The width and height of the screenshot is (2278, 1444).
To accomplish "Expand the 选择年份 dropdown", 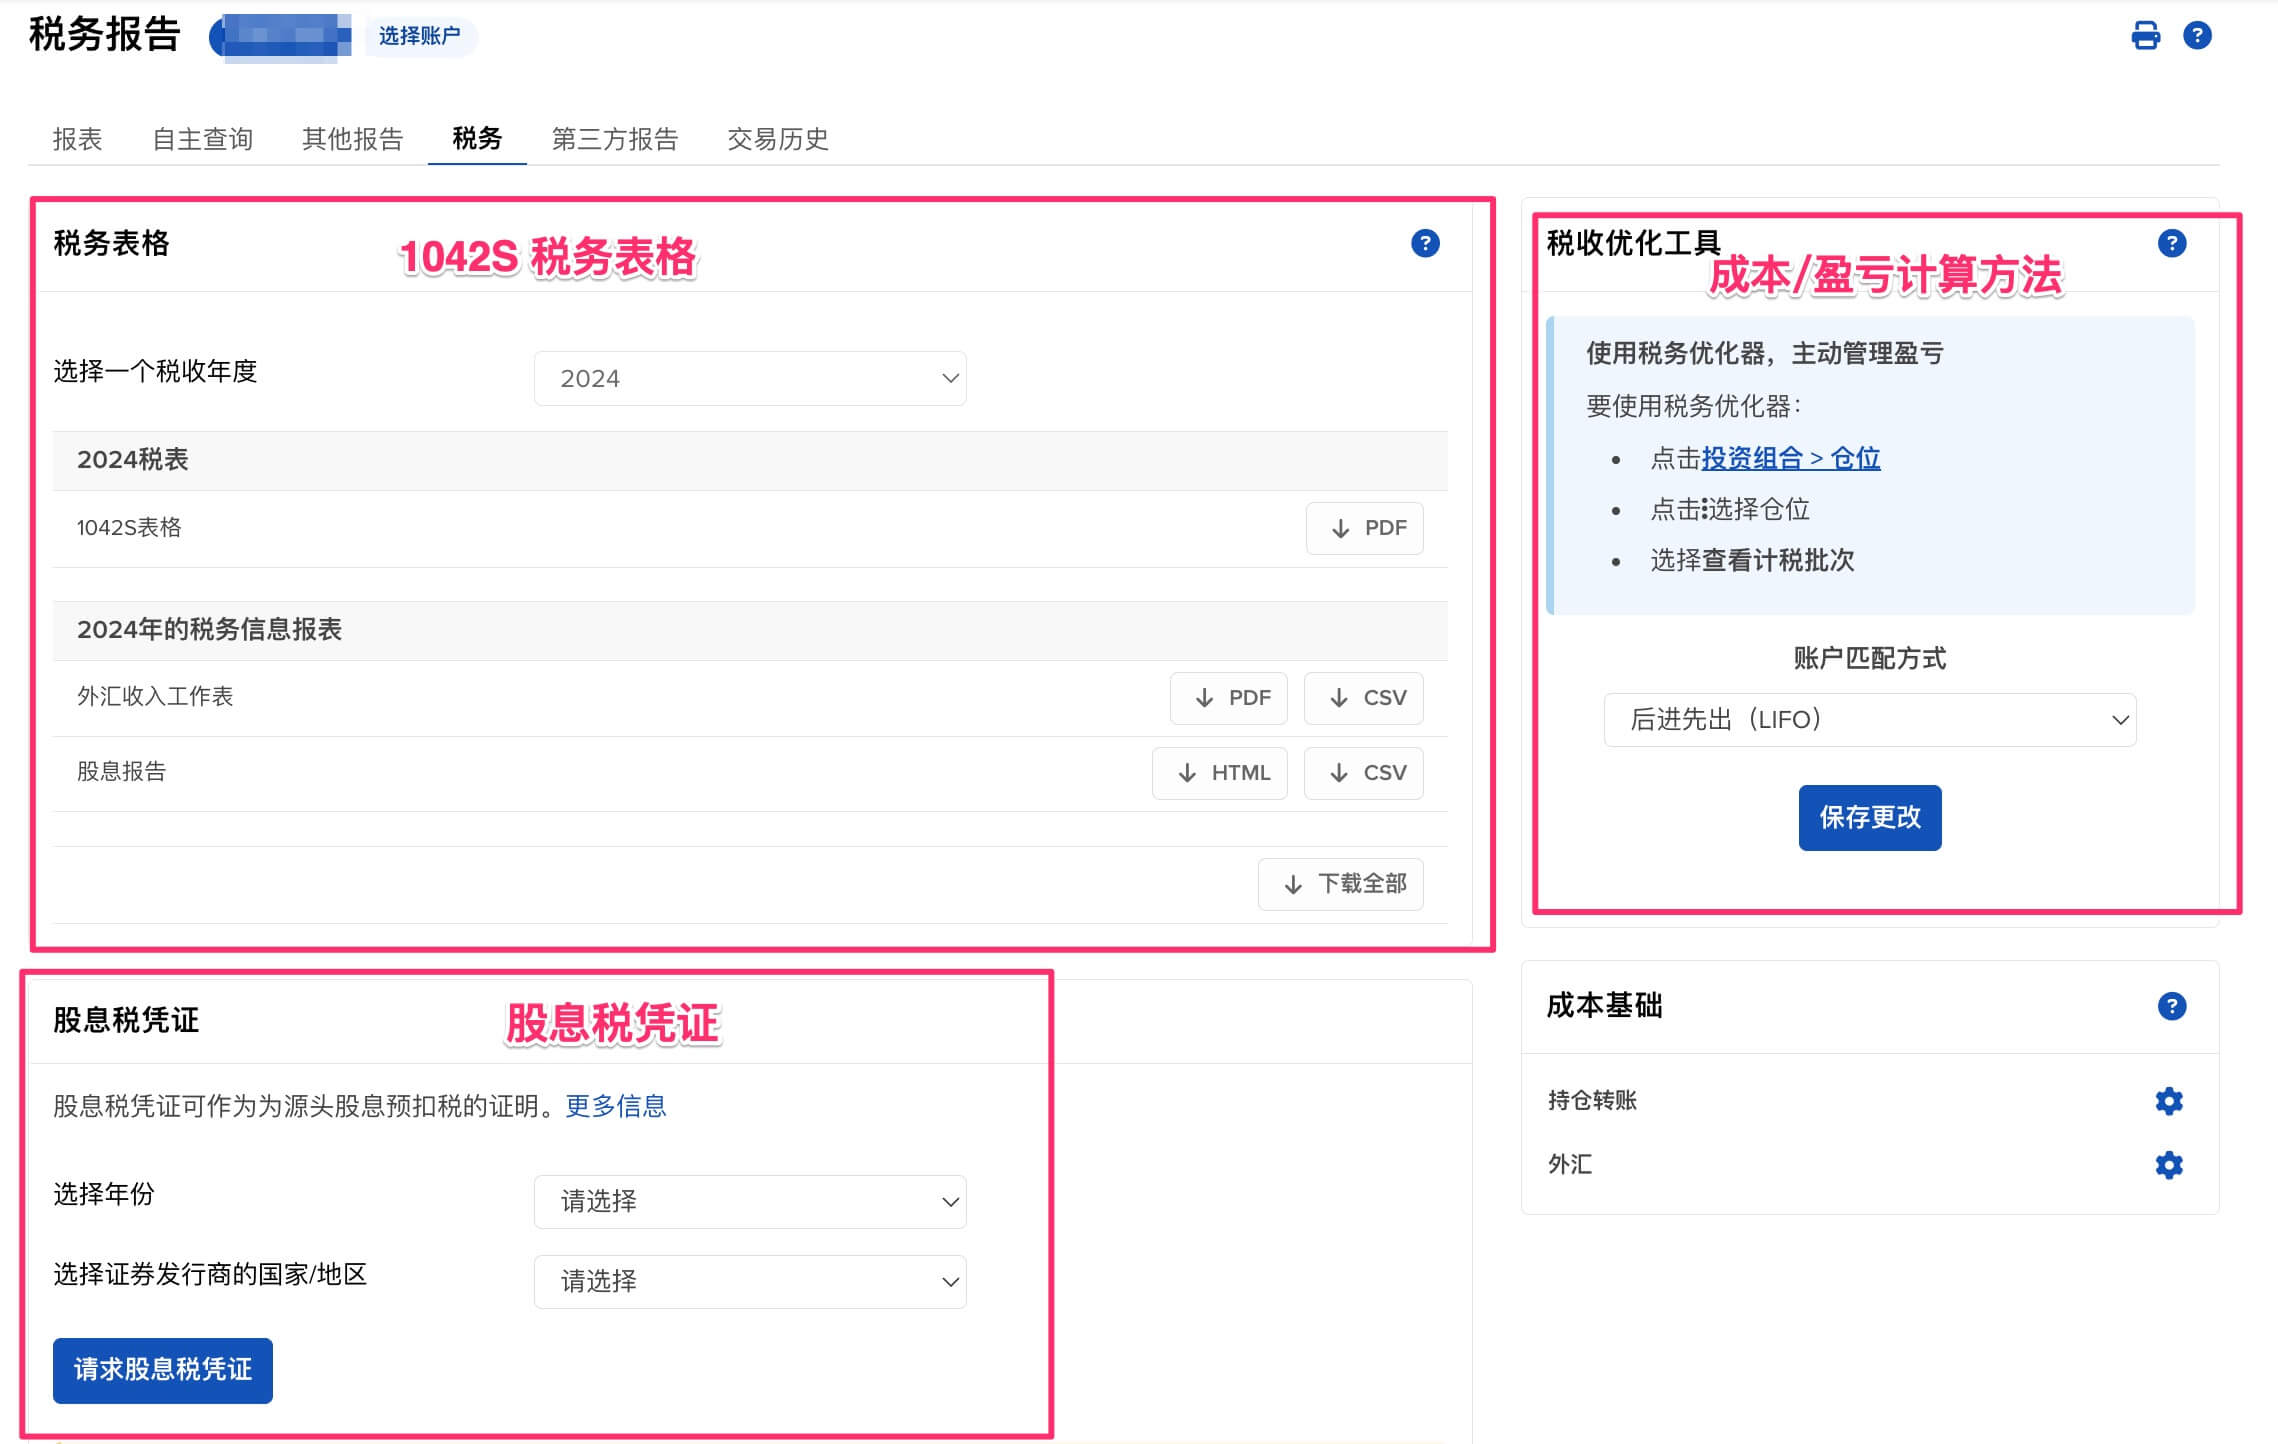I will (x=750, y=1202).
